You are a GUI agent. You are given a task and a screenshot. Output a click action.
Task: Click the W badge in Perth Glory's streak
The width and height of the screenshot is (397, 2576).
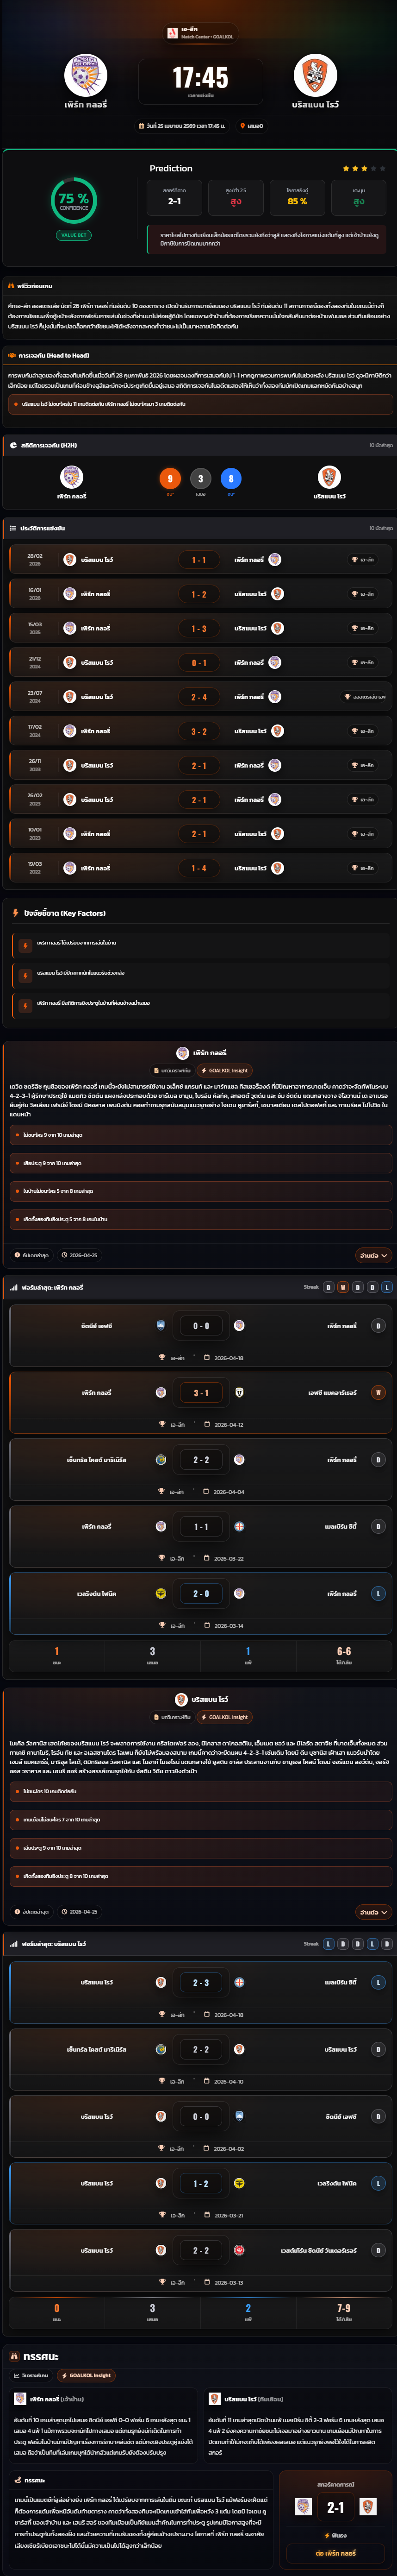pos(343,1287)
